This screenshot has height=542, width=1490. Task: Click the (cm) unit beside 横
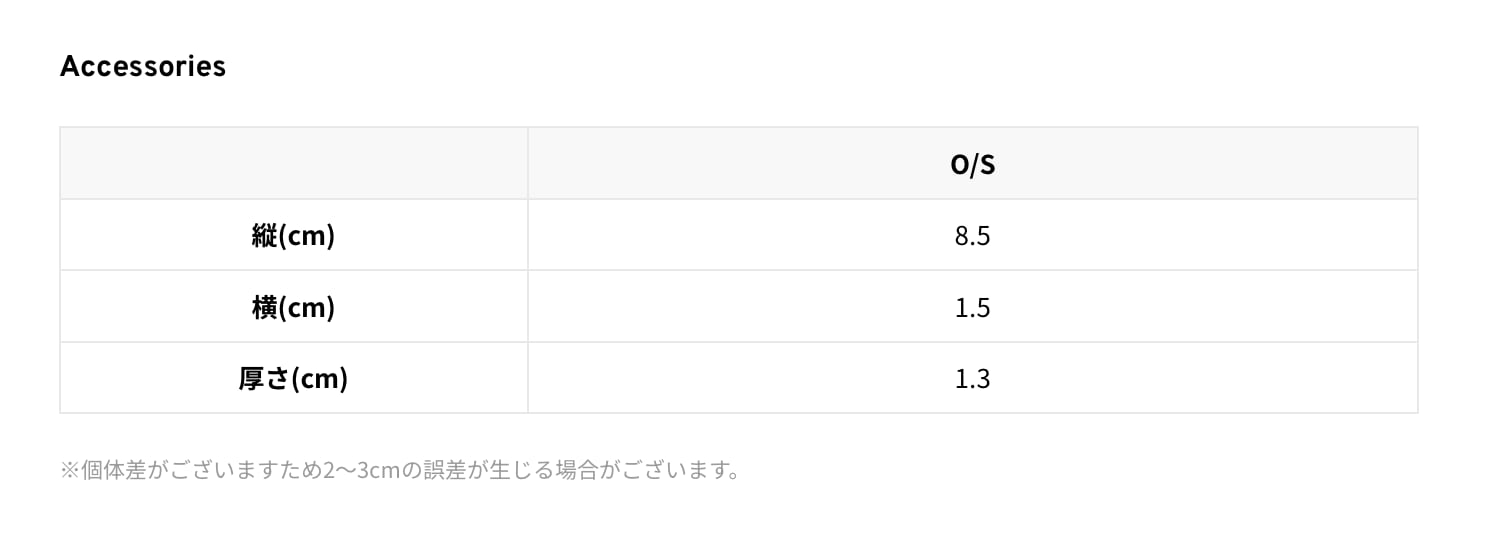(x=306, y=307)
